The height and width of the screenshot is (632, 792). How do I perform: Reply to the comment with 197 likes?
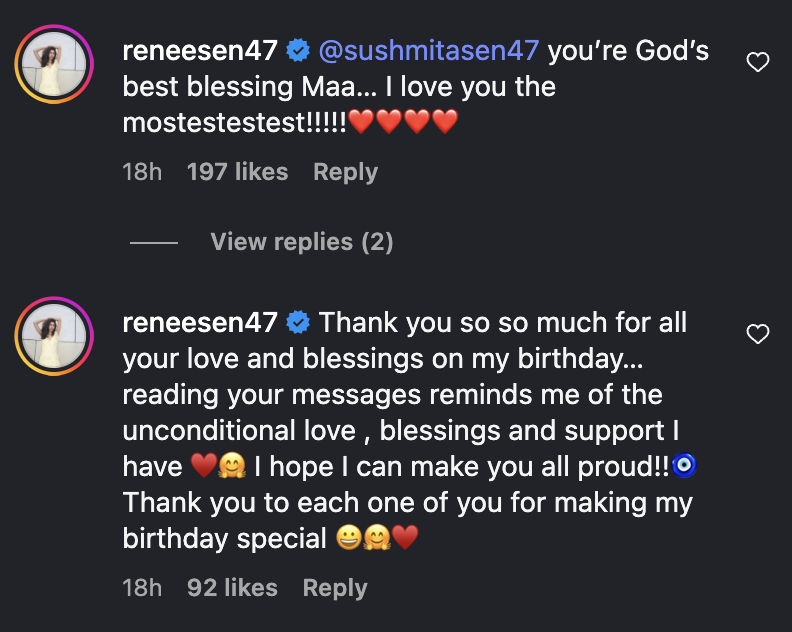point(345,172)
